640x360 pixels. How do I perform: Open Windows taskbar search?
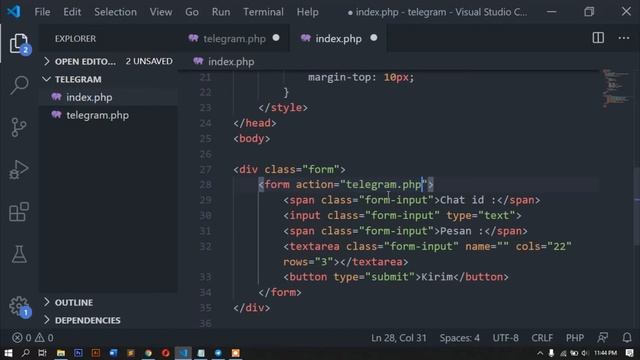click(x=25, y=353)
